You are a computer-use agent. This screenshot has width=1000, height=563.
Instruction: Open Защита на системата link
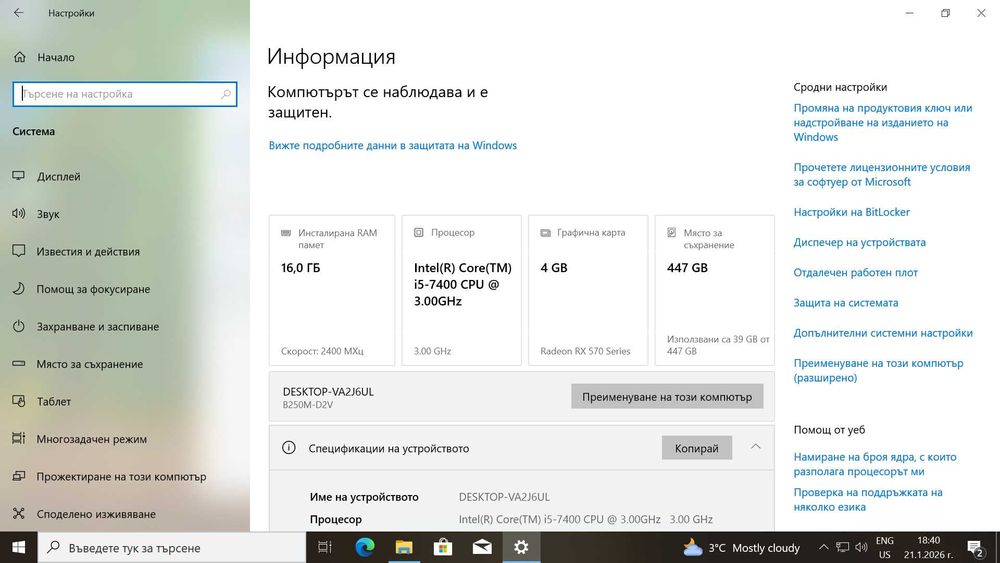(x=846, y=303)
